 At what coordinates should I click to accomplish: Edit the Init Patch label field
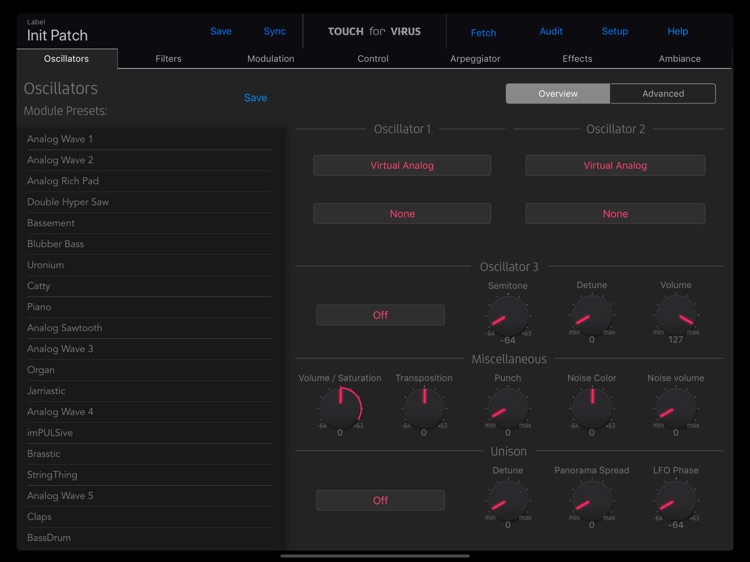pyautogui.click(x=57, y=35)
